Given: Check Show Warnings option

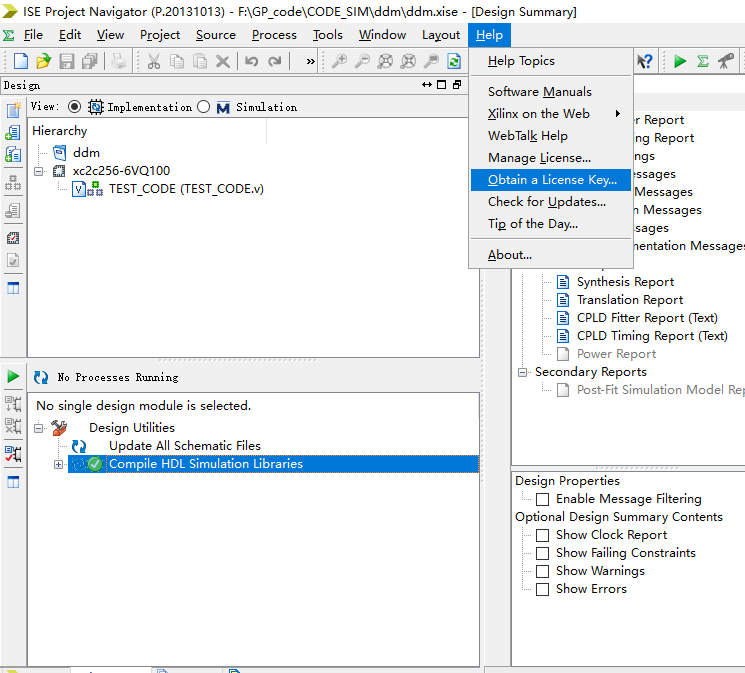Looking at the screenshot, I should pyautogui.click(x=542, y=571).
